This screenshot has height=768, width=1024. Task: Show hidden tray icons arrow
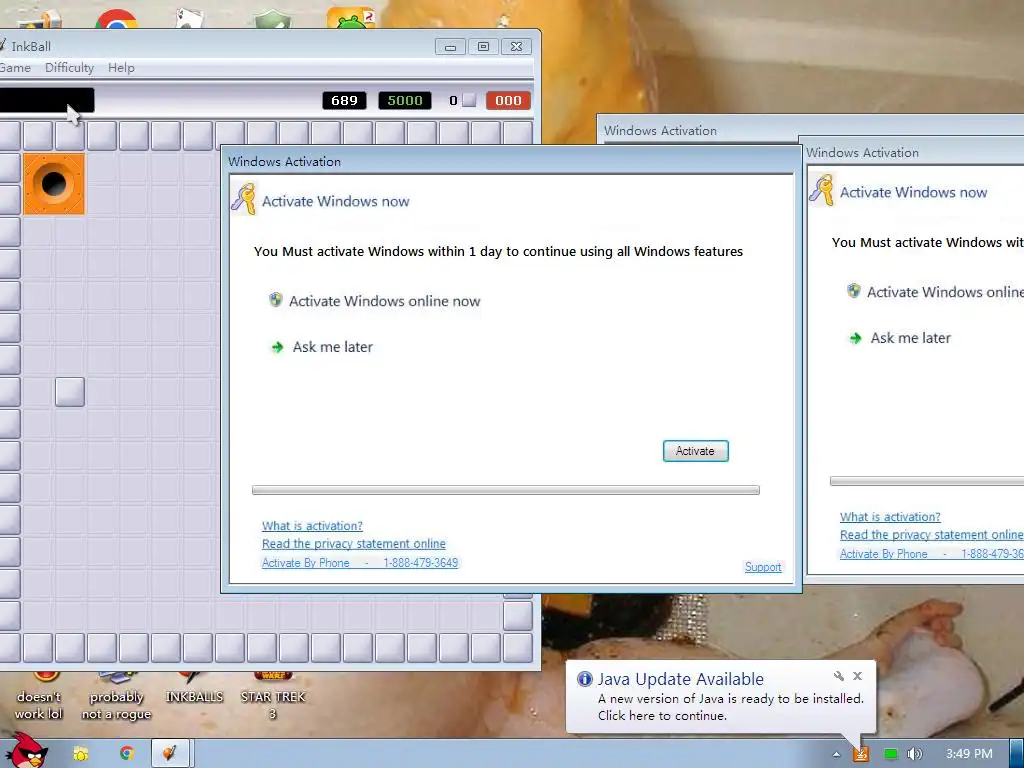click(x=837, y=754)
